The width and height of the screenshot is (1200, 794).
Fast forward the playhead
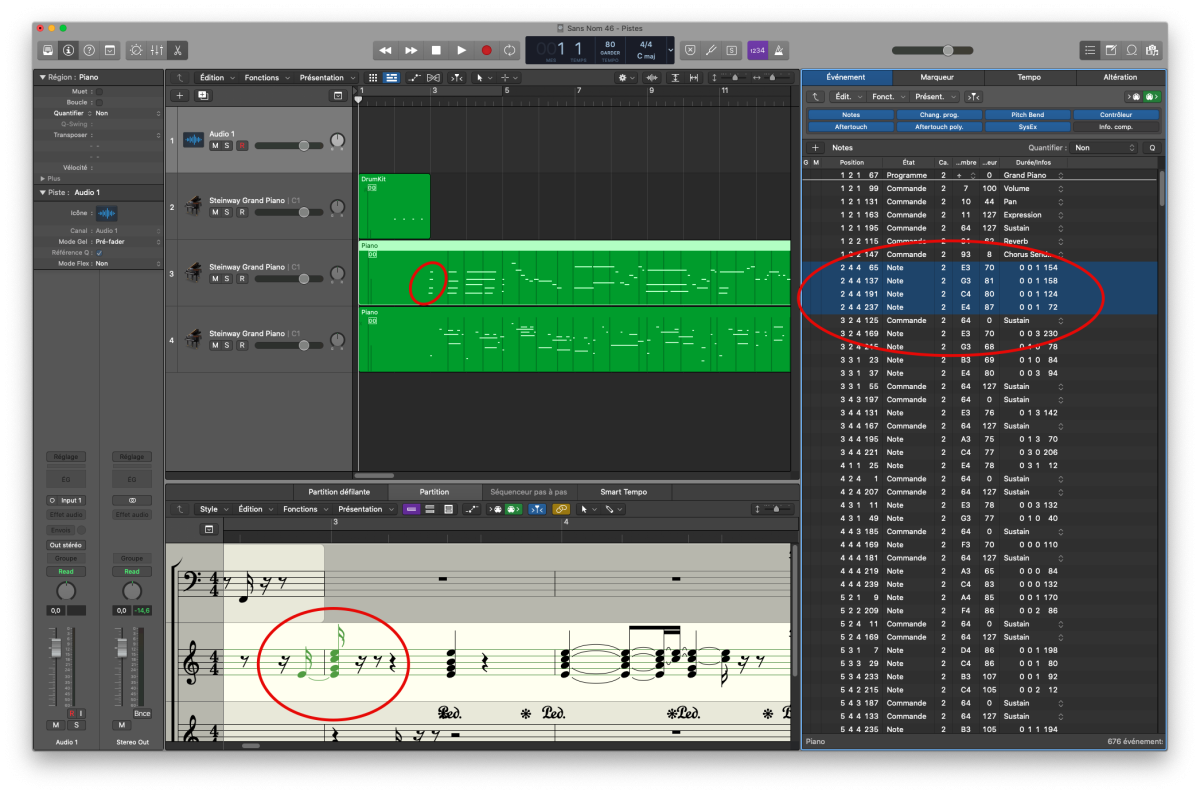pos(411,50)
